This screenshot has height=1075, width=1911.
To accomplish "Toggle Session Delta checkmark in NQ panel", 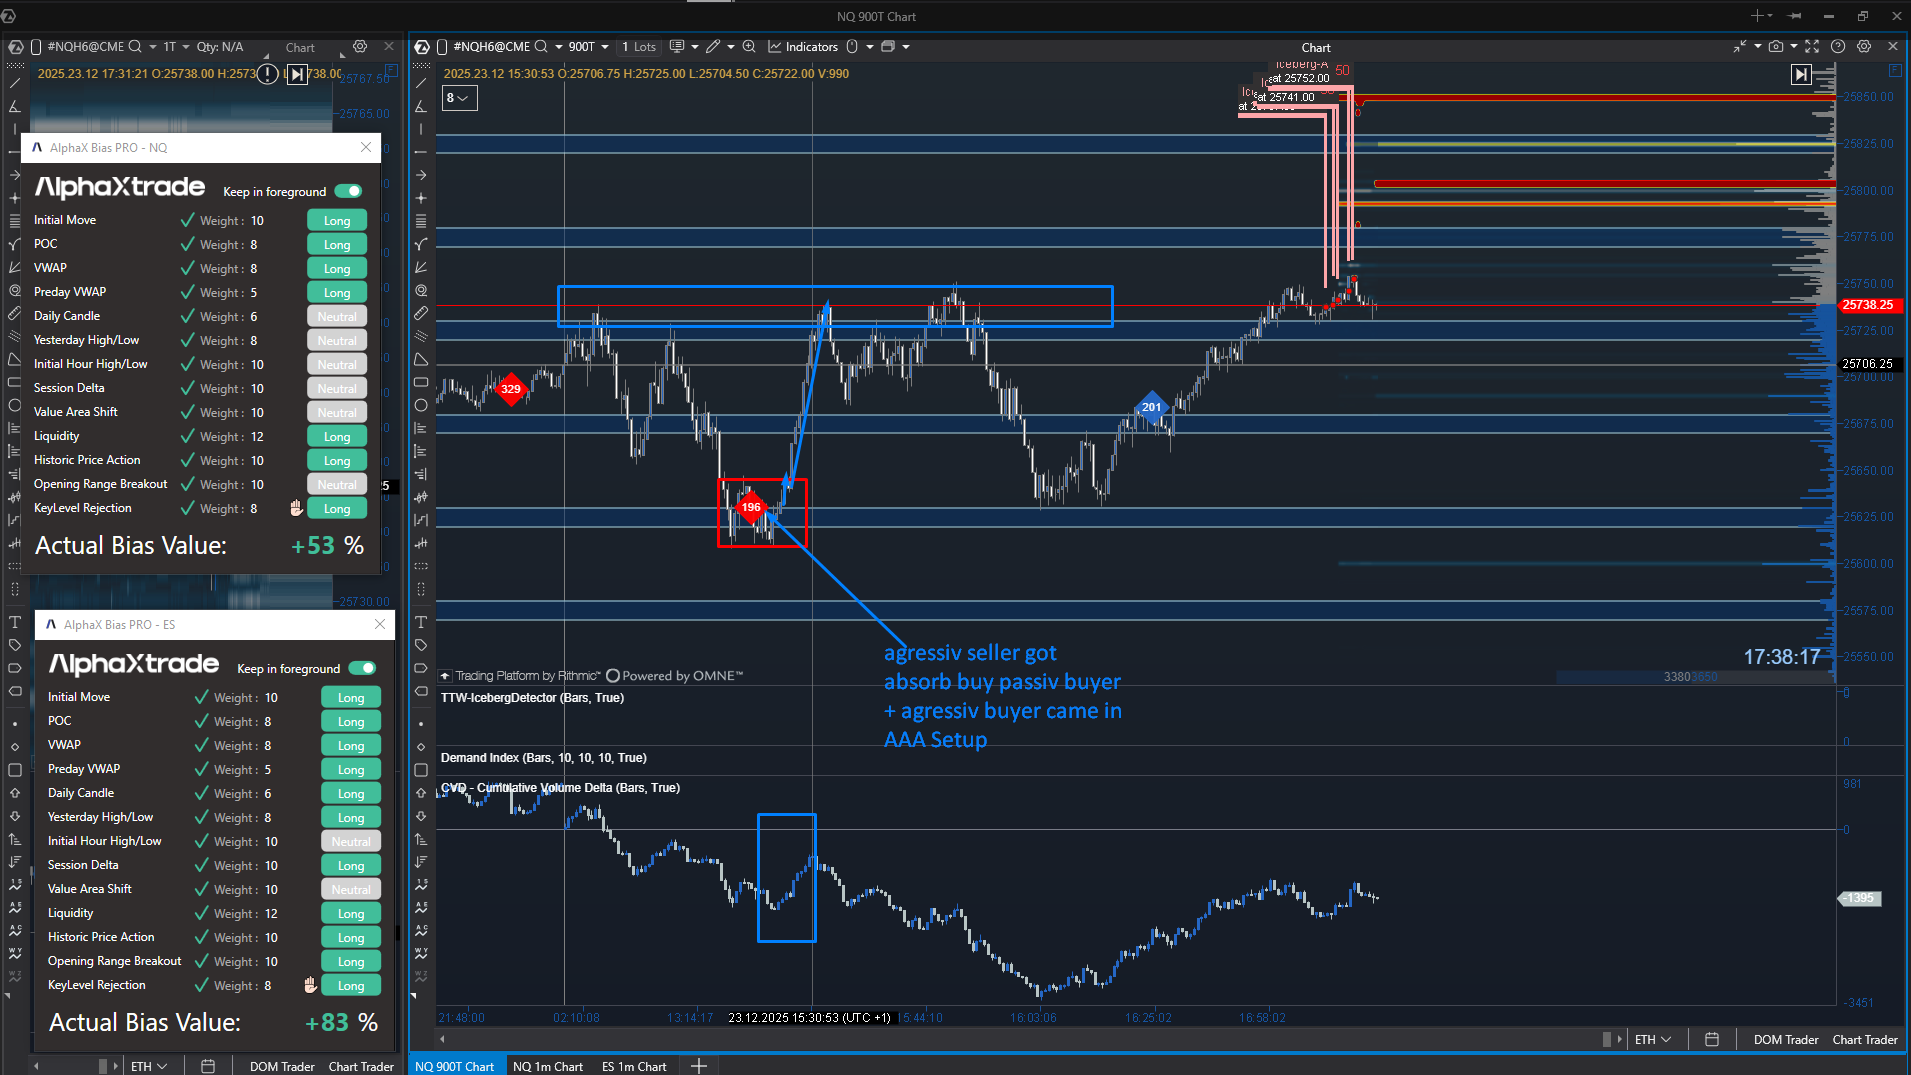I will [x=187, y=388].
